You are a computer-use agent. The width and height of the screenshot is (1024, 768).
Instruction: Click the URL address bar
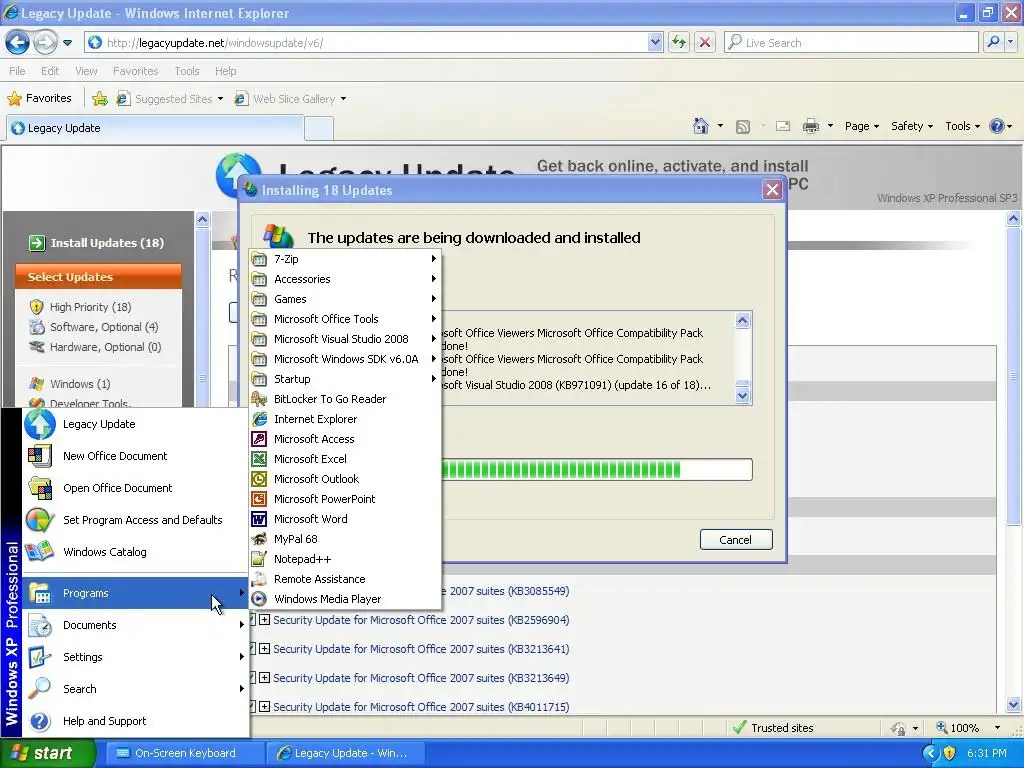[x=372, y=42]
